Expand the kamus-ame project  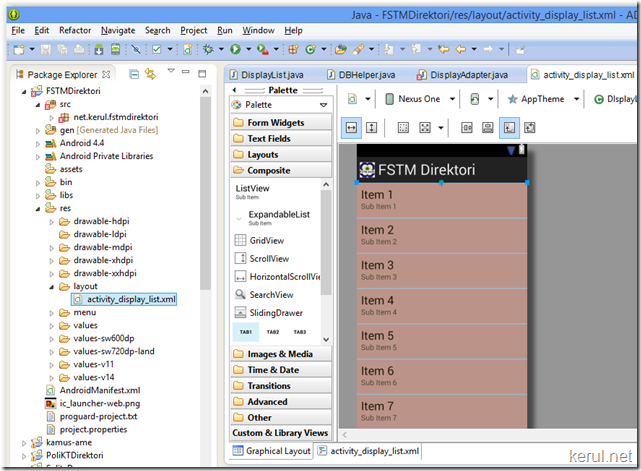coord(24,444)
